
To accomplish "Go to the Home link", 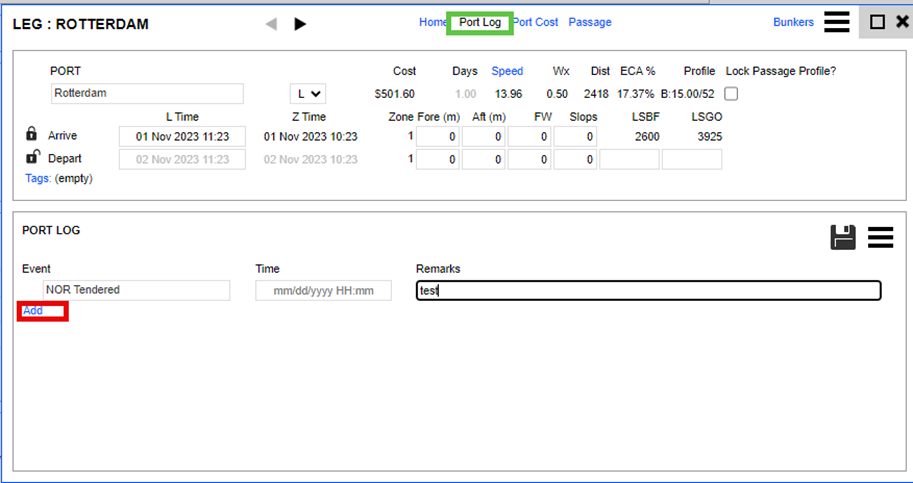I will tap(433, 22).
